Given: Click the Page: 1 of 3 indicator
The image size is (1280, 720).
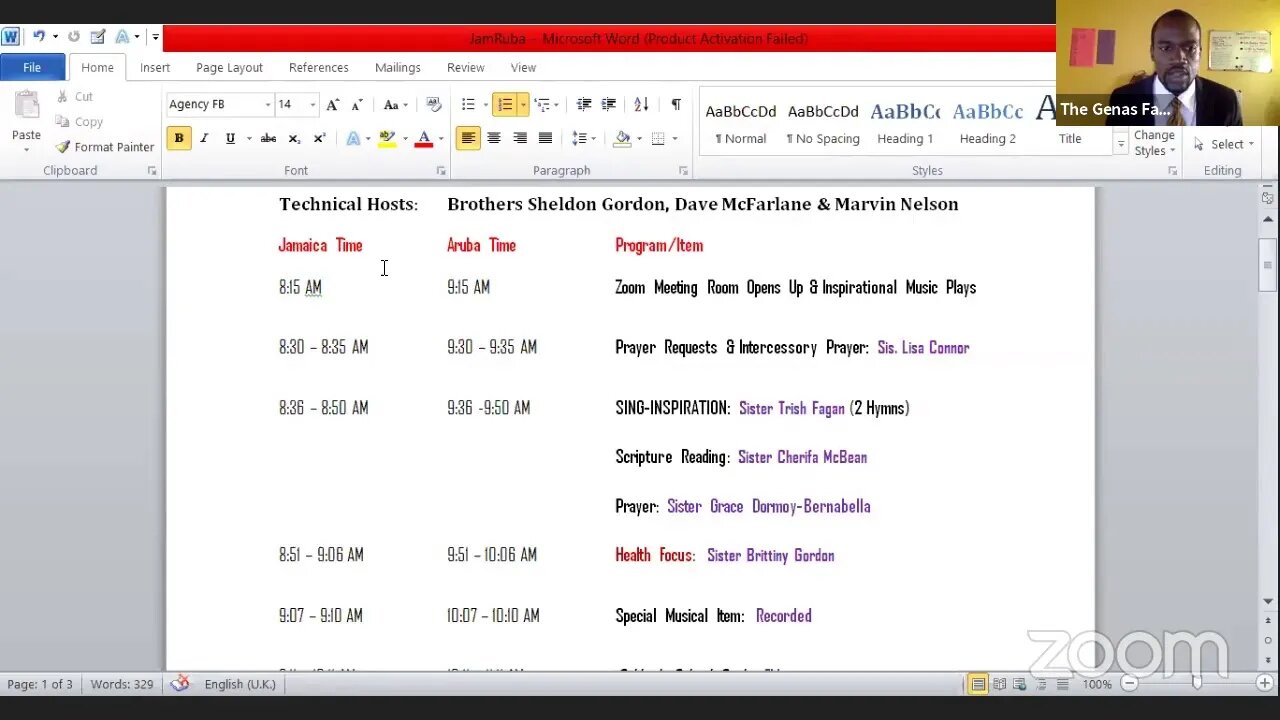Looking at the screenshot, I should [x=40, y=684].
